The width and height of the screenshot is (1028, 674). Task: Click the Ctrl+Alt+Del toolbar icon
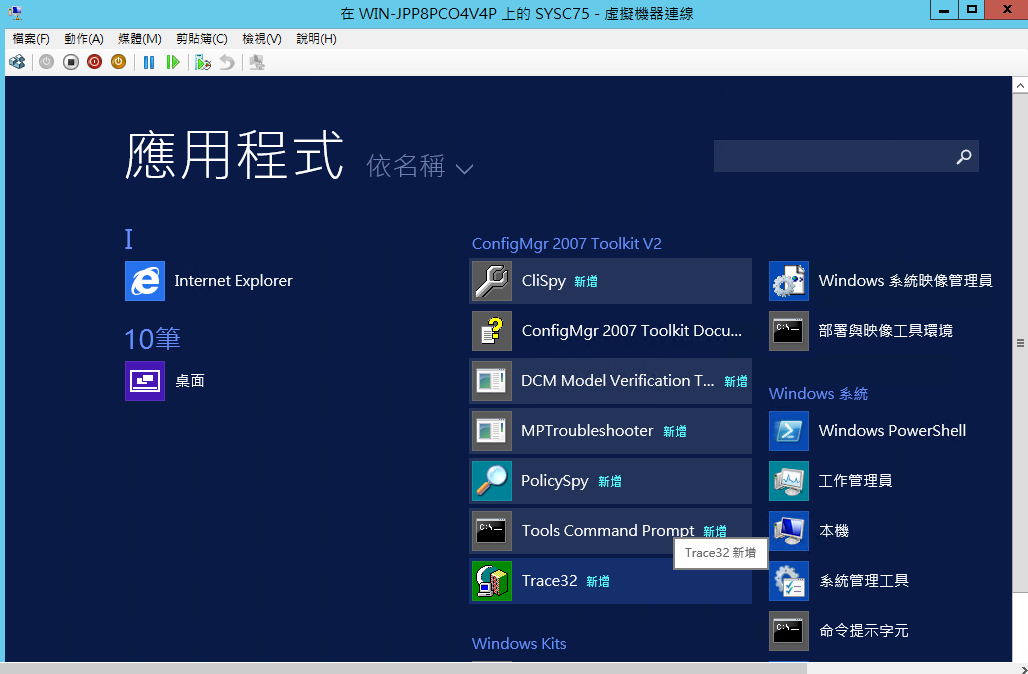point(17,62)
